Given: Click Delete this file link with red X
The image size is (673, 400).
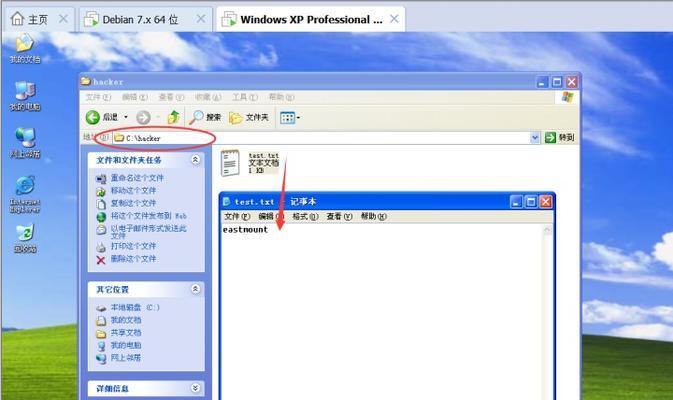Looking at the screenshot, I should (133, 259).
